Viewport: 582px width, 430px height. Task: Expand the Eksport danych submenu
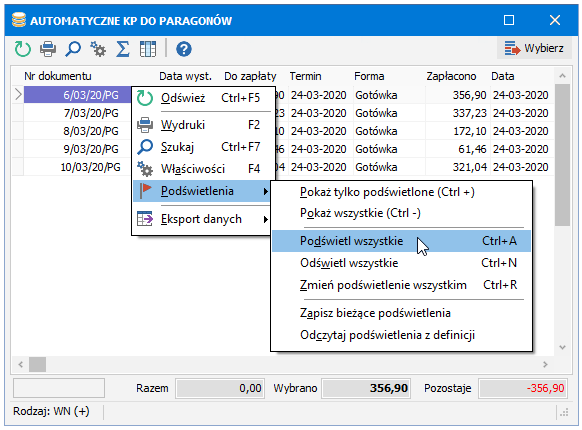click(x=202, y=219)
